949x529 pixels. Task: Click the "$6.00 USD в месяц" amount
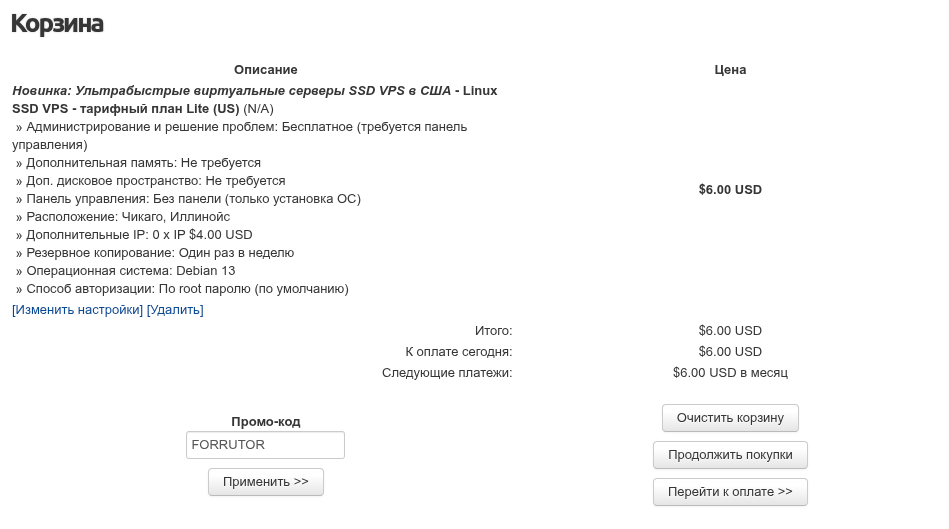click(x=730, y=373)
